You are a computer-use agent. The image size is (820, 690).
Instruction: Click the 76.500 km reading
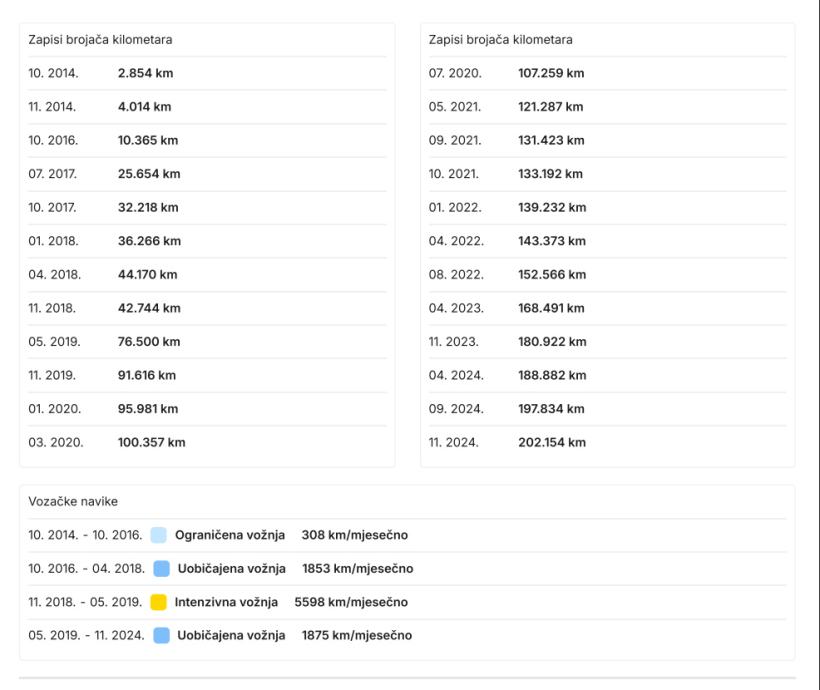[x=149, y=341]
